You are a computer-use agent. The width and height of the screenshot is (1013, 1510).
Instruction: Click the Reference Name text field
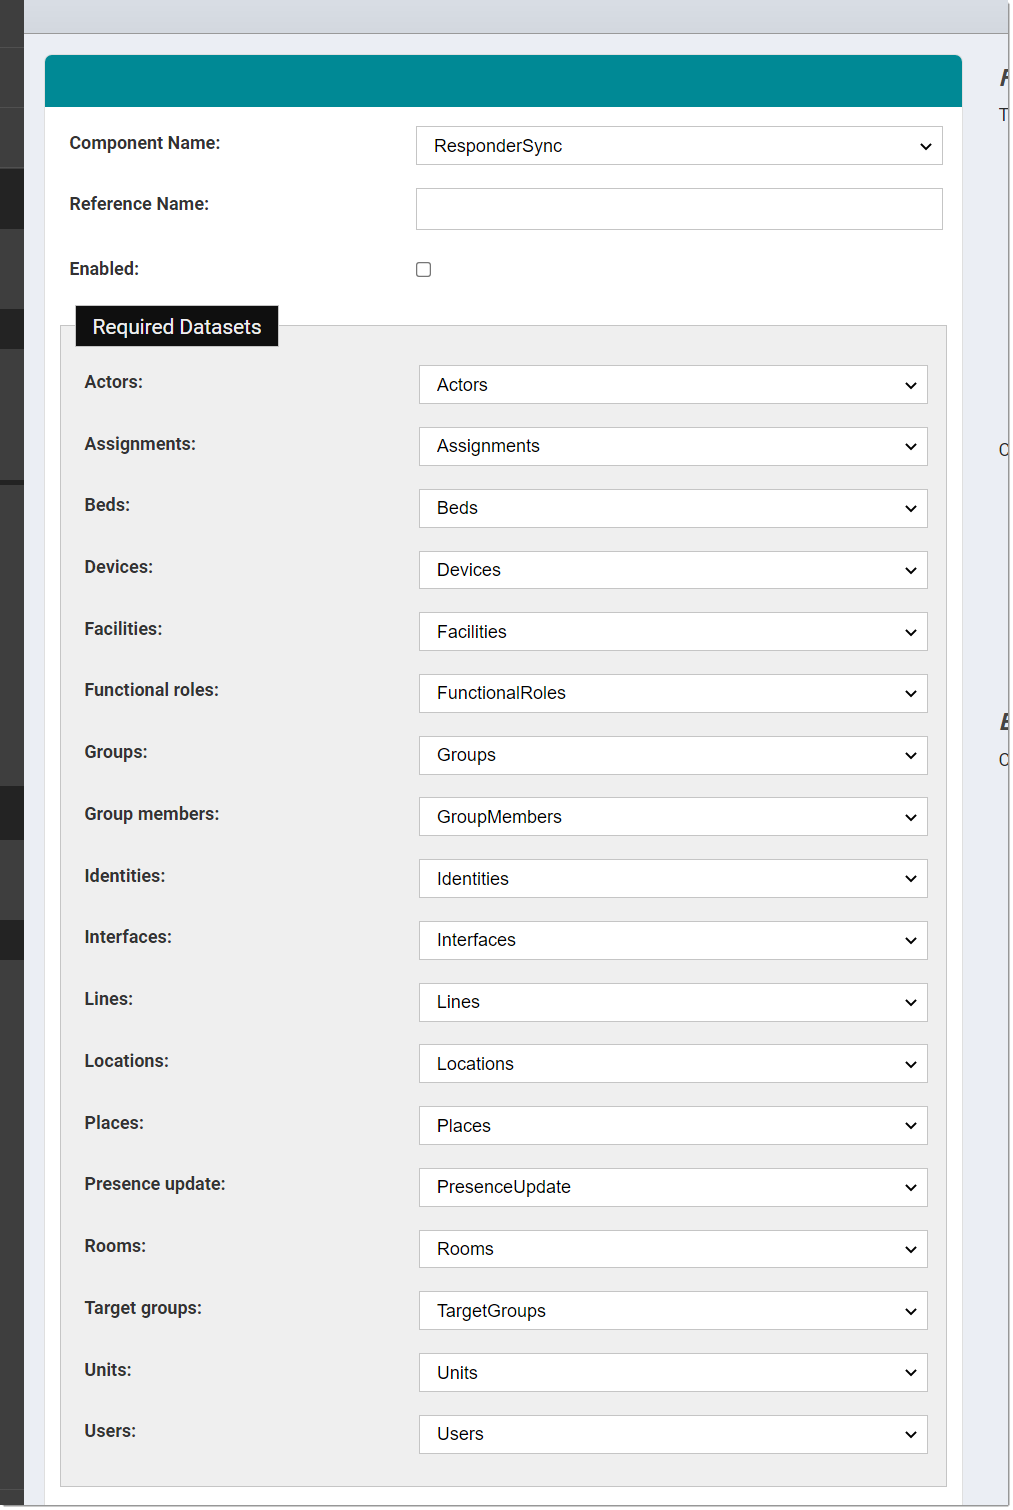click(x=678, y=209)
